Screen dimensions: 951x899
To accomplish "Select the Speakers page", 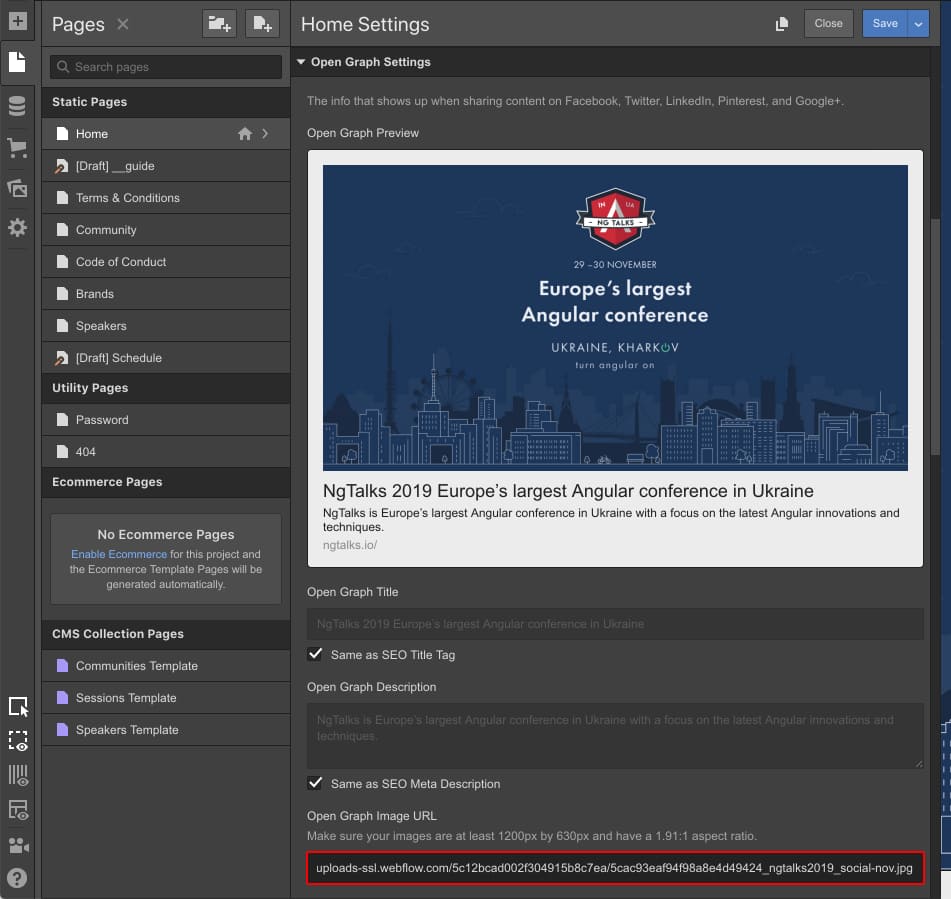I will (x=103, y=325).
